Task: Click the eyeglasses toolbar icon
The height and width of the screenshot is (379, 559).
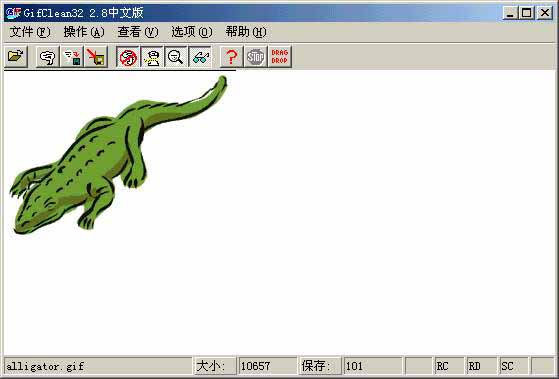Action: click(200, 57)
